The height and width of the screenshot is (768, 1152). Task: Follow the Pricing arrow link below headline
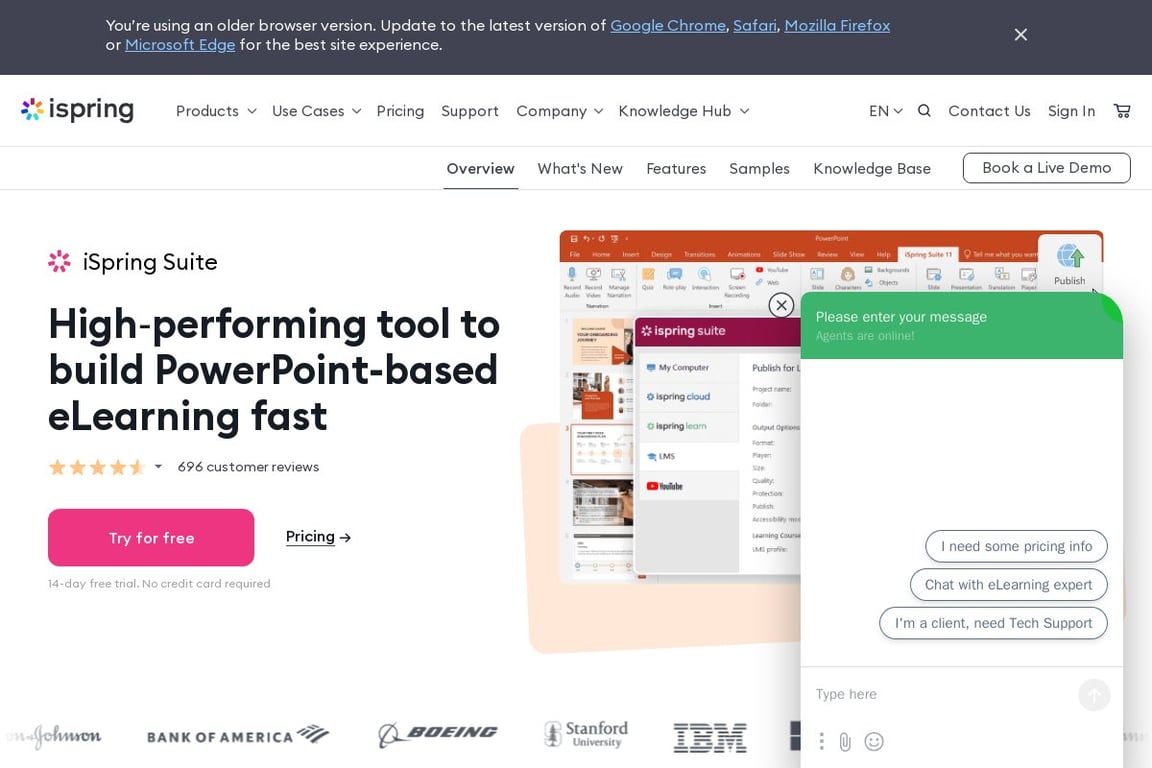318,536
